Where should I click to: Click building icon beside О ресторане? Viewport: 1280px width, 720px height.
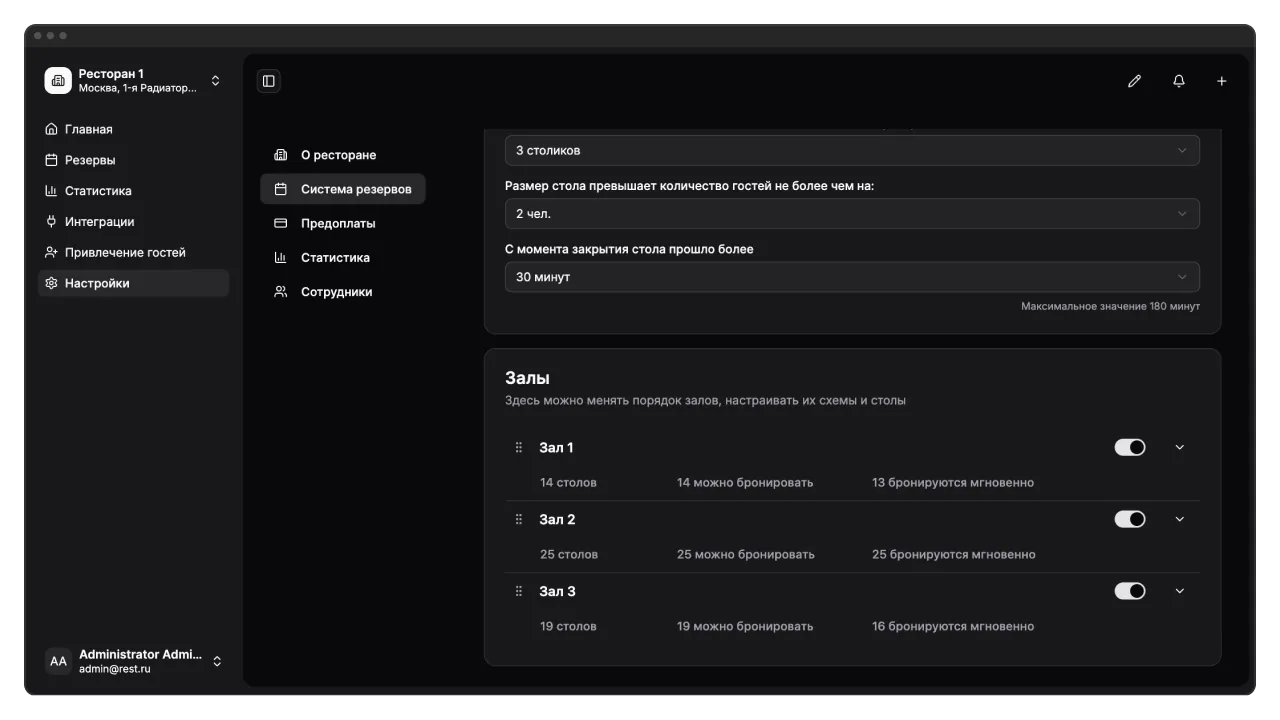[x=281, y=155]
